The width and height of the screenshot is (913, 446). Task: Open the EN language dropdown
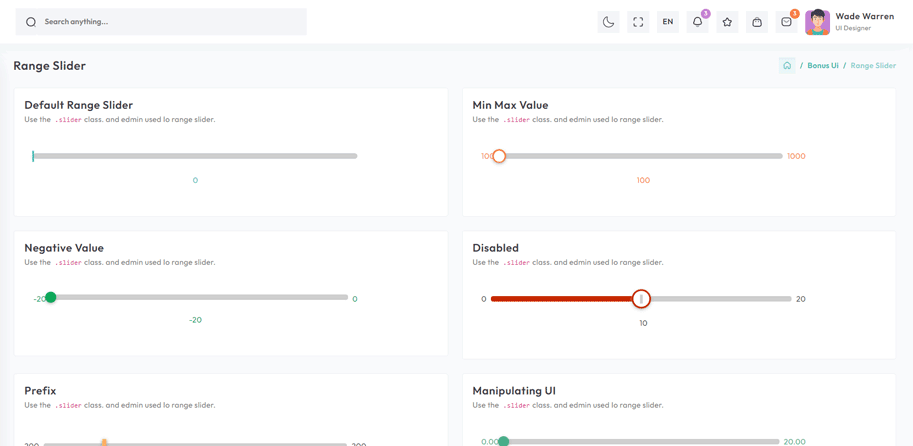pos(668,22)
